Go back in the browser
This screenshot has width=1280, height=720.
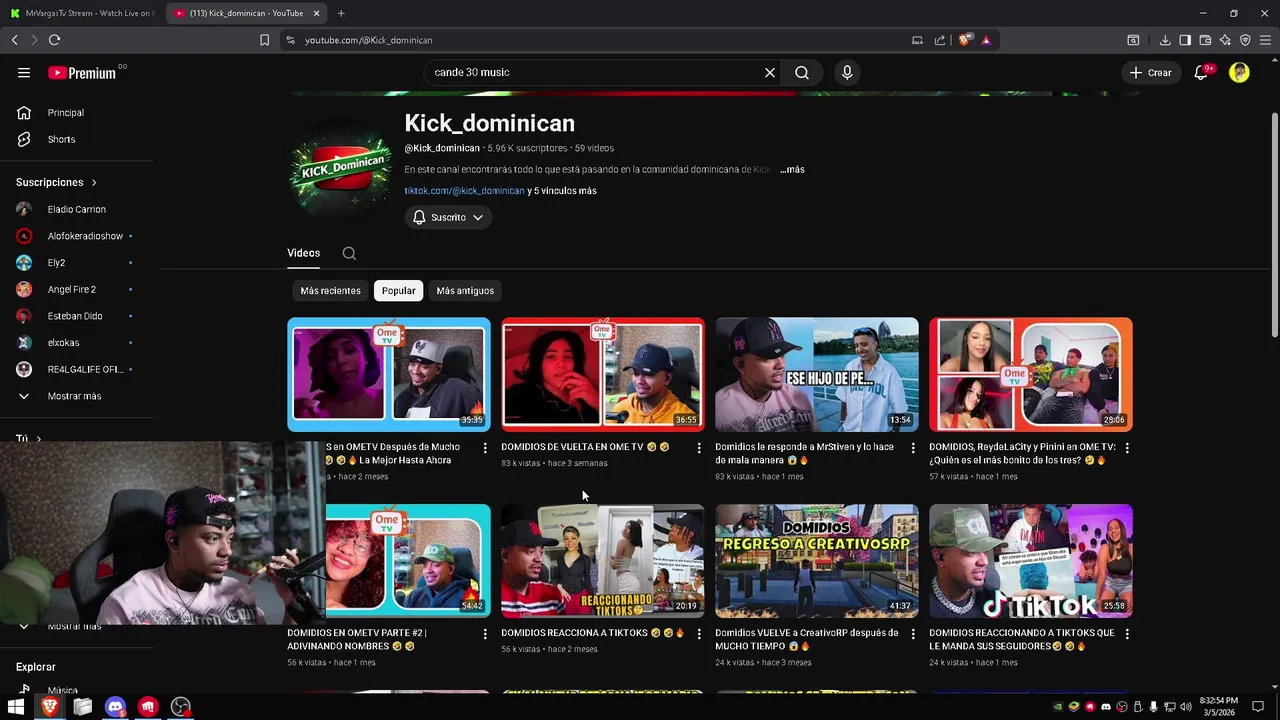[x=14, y=40]
